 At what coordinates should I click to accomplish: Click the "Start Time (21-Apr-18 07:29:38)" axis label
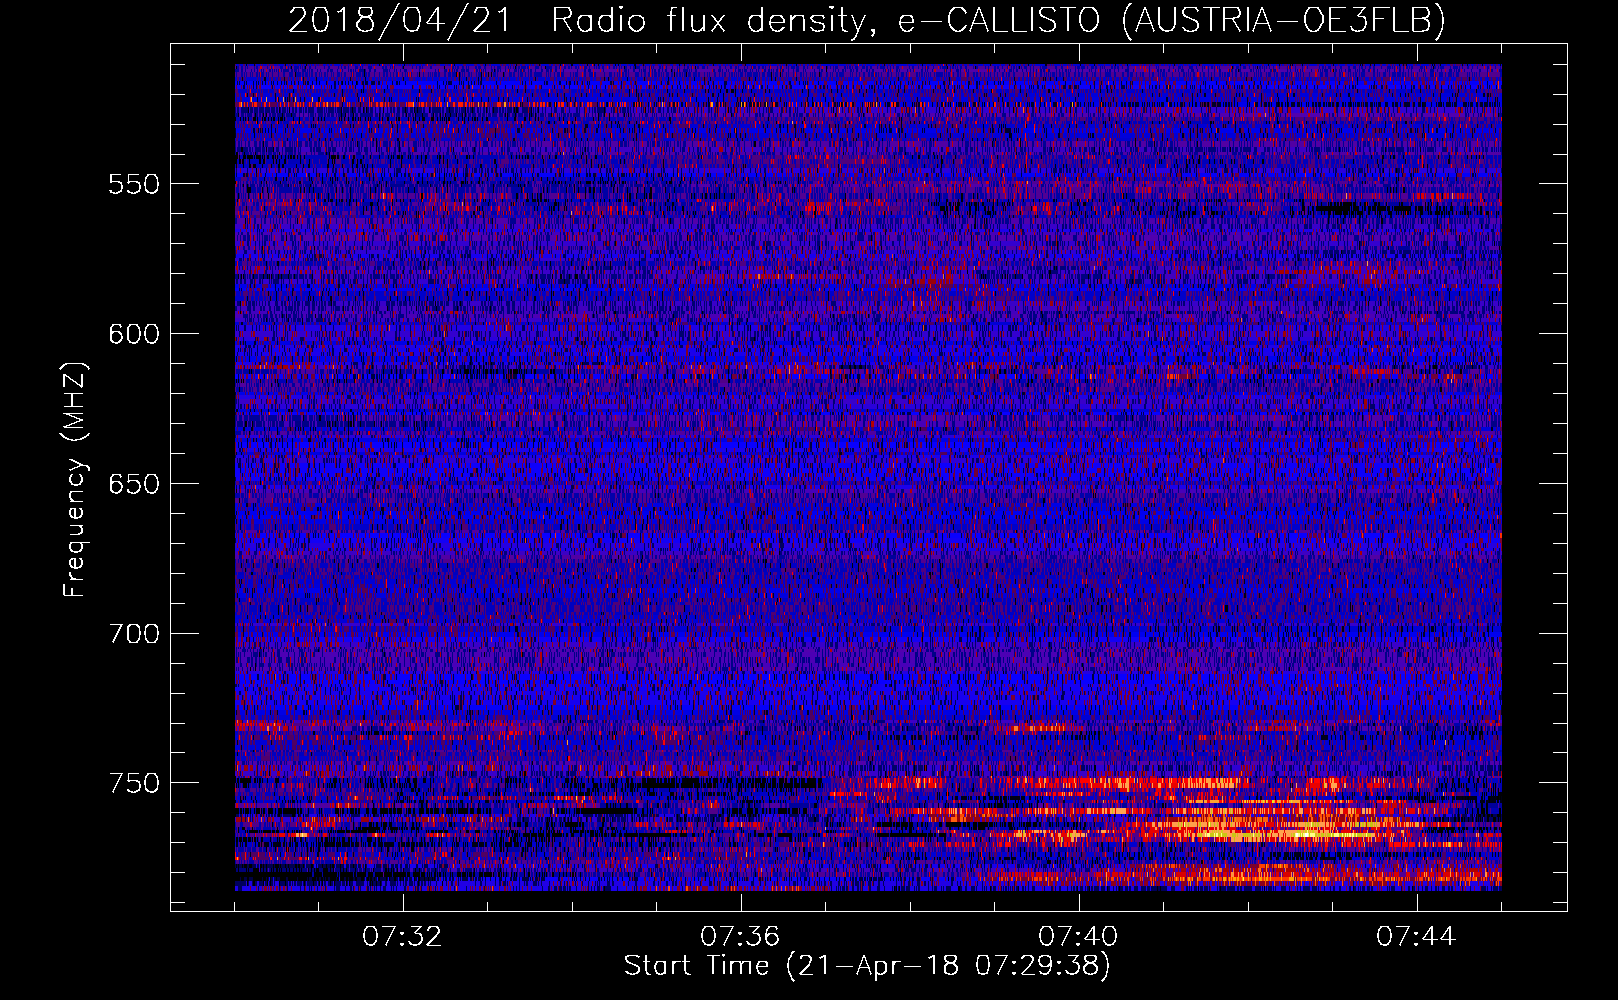(x=867, y=966)
